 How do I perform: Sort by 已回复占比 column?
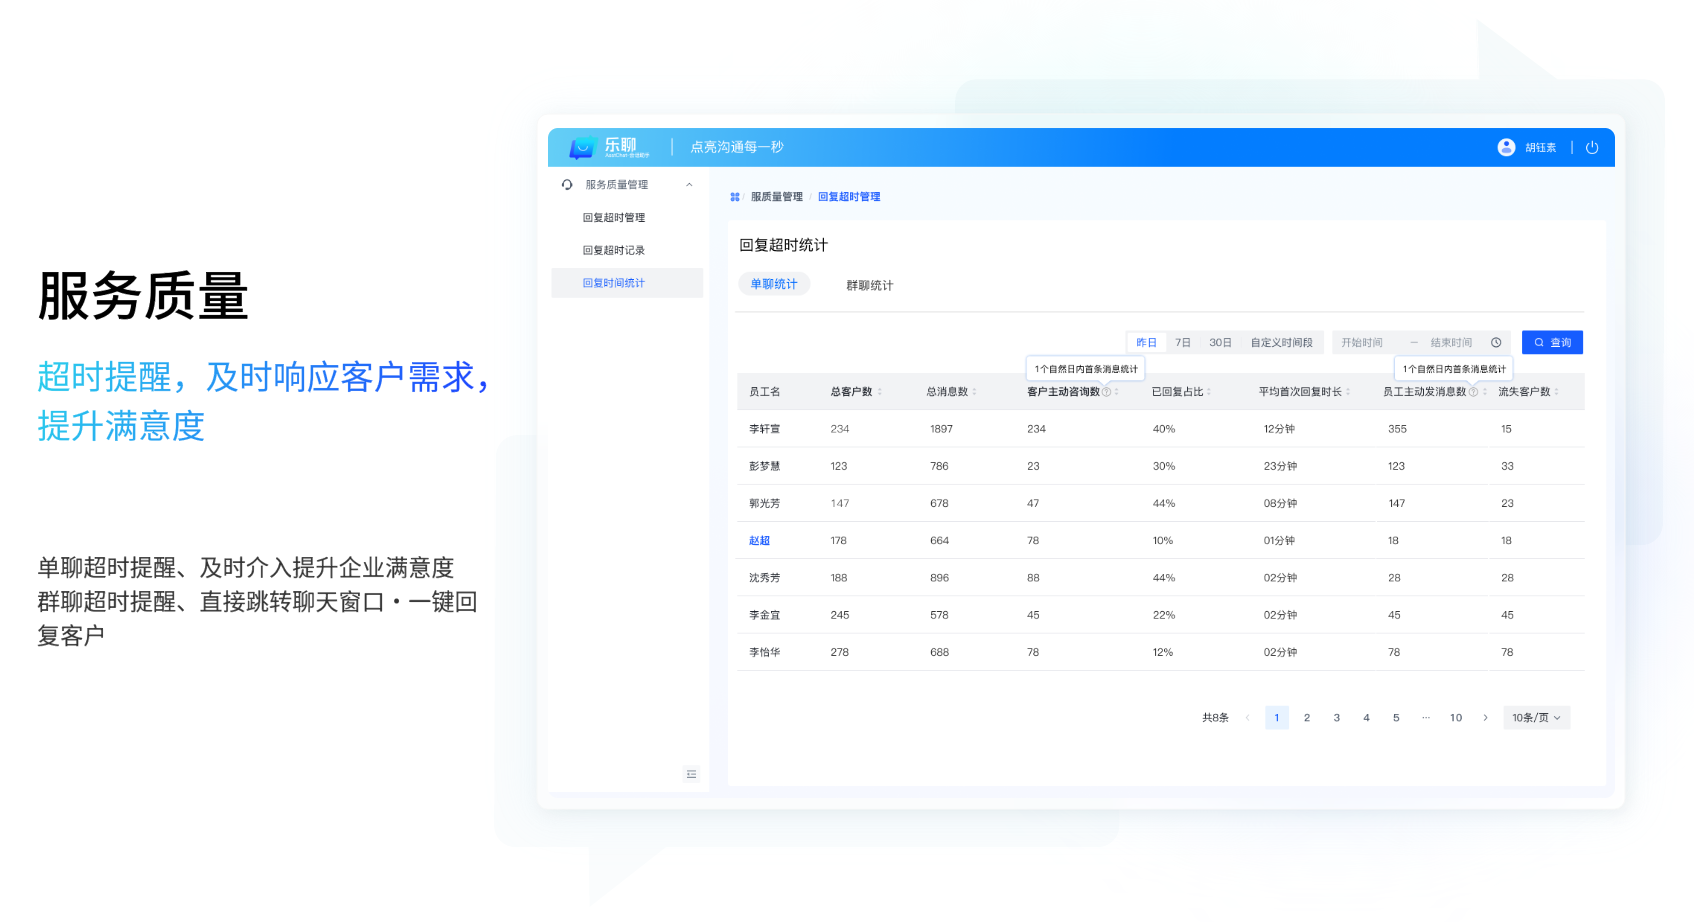1209,392
